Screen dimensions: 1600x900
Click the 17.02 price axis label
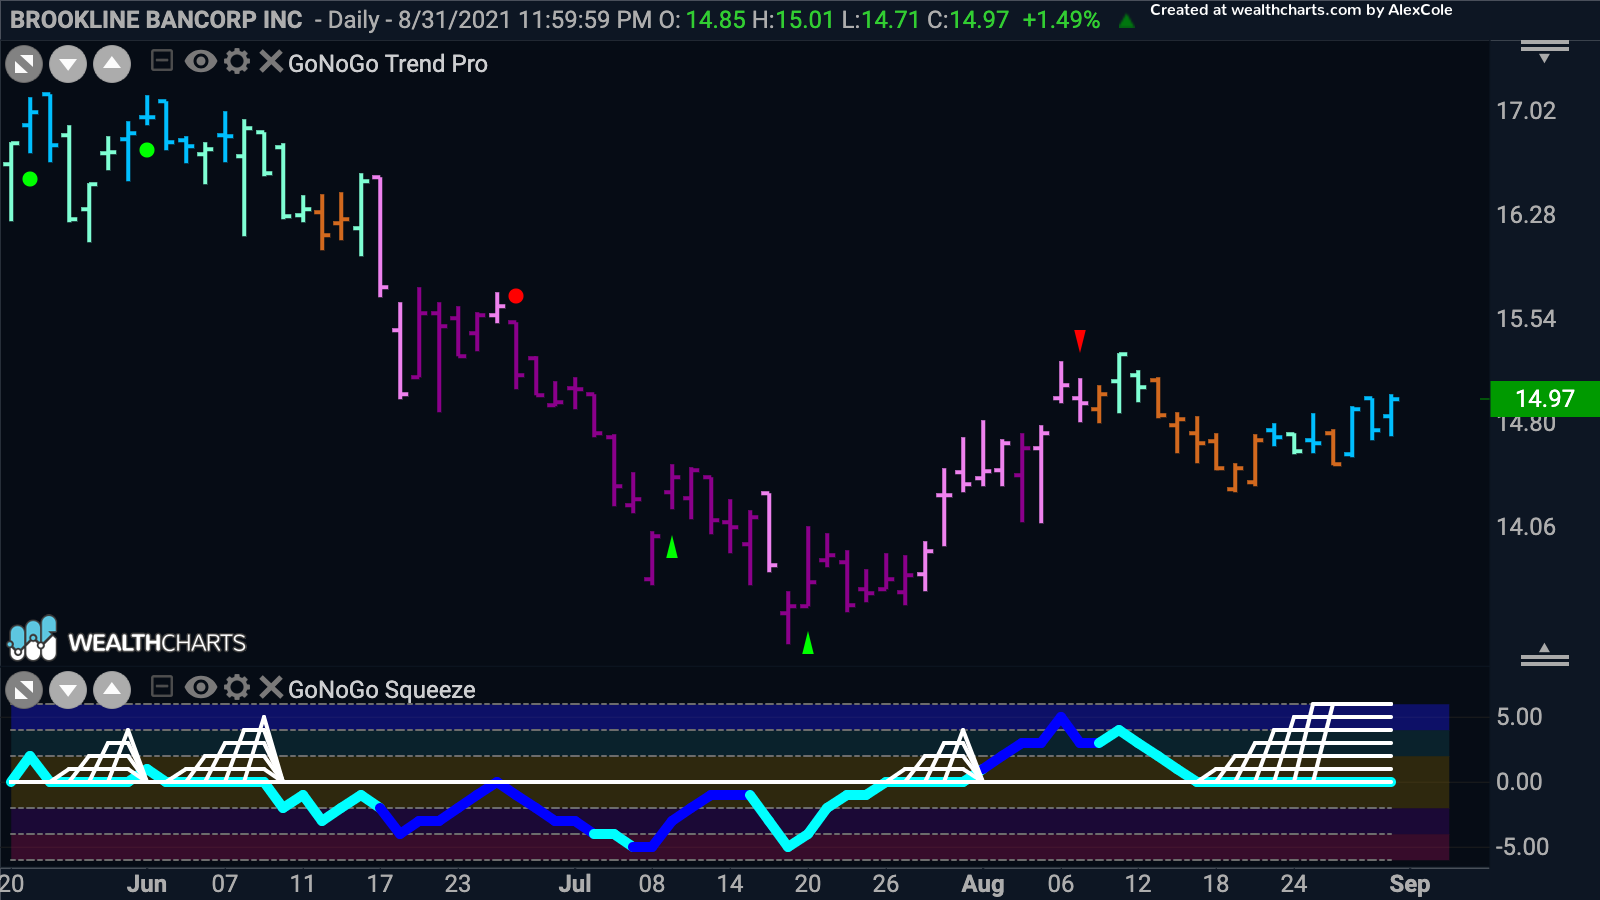[x=1526, y=111]
